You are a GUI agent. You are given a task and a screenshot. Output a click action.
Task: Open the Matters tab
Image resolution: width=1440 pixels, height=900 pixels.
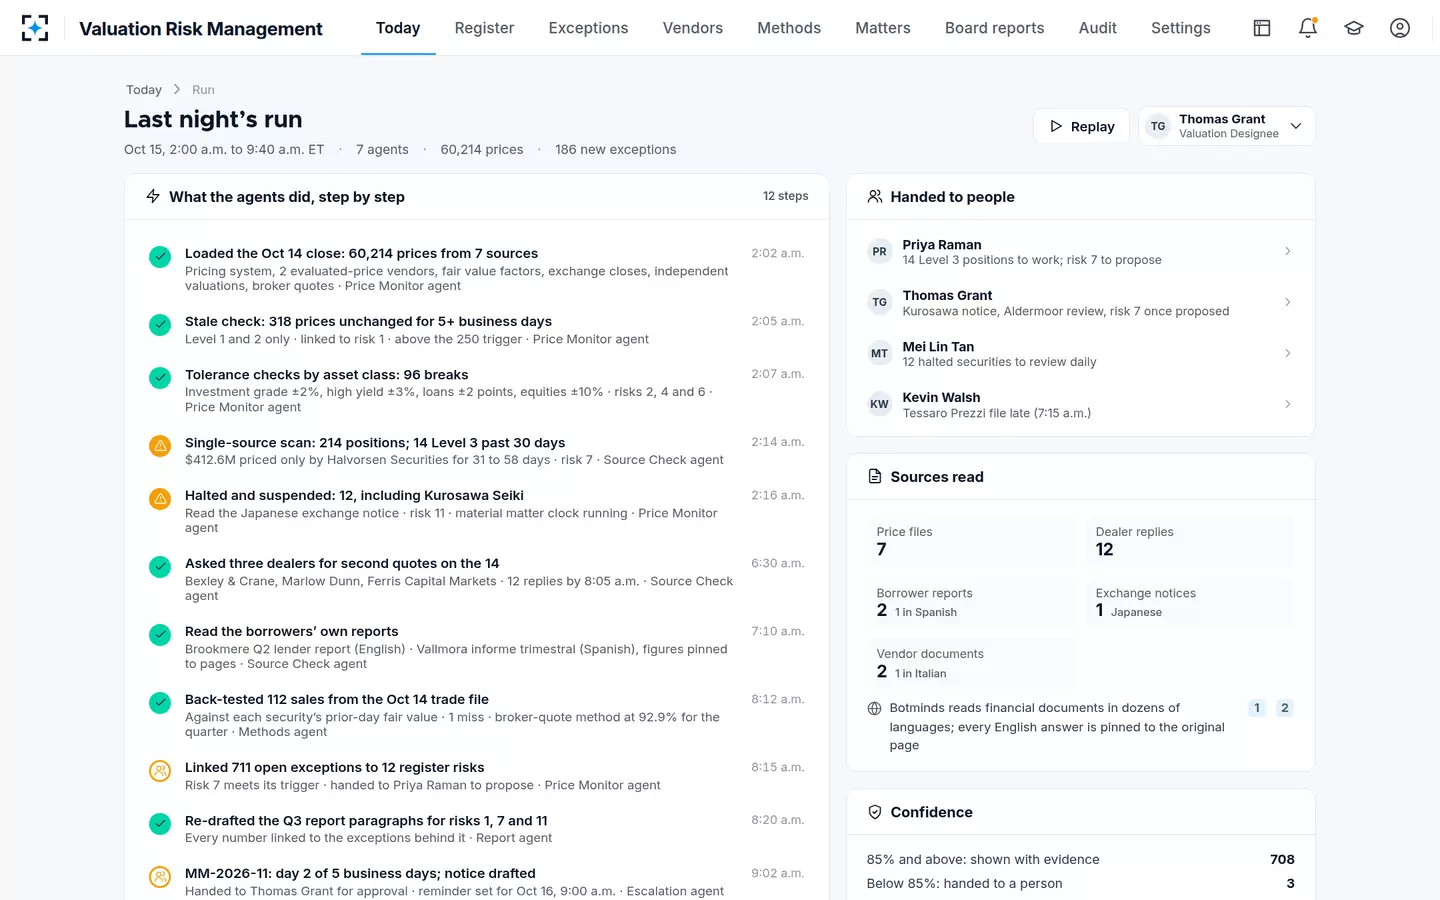(x=883, y=28)
